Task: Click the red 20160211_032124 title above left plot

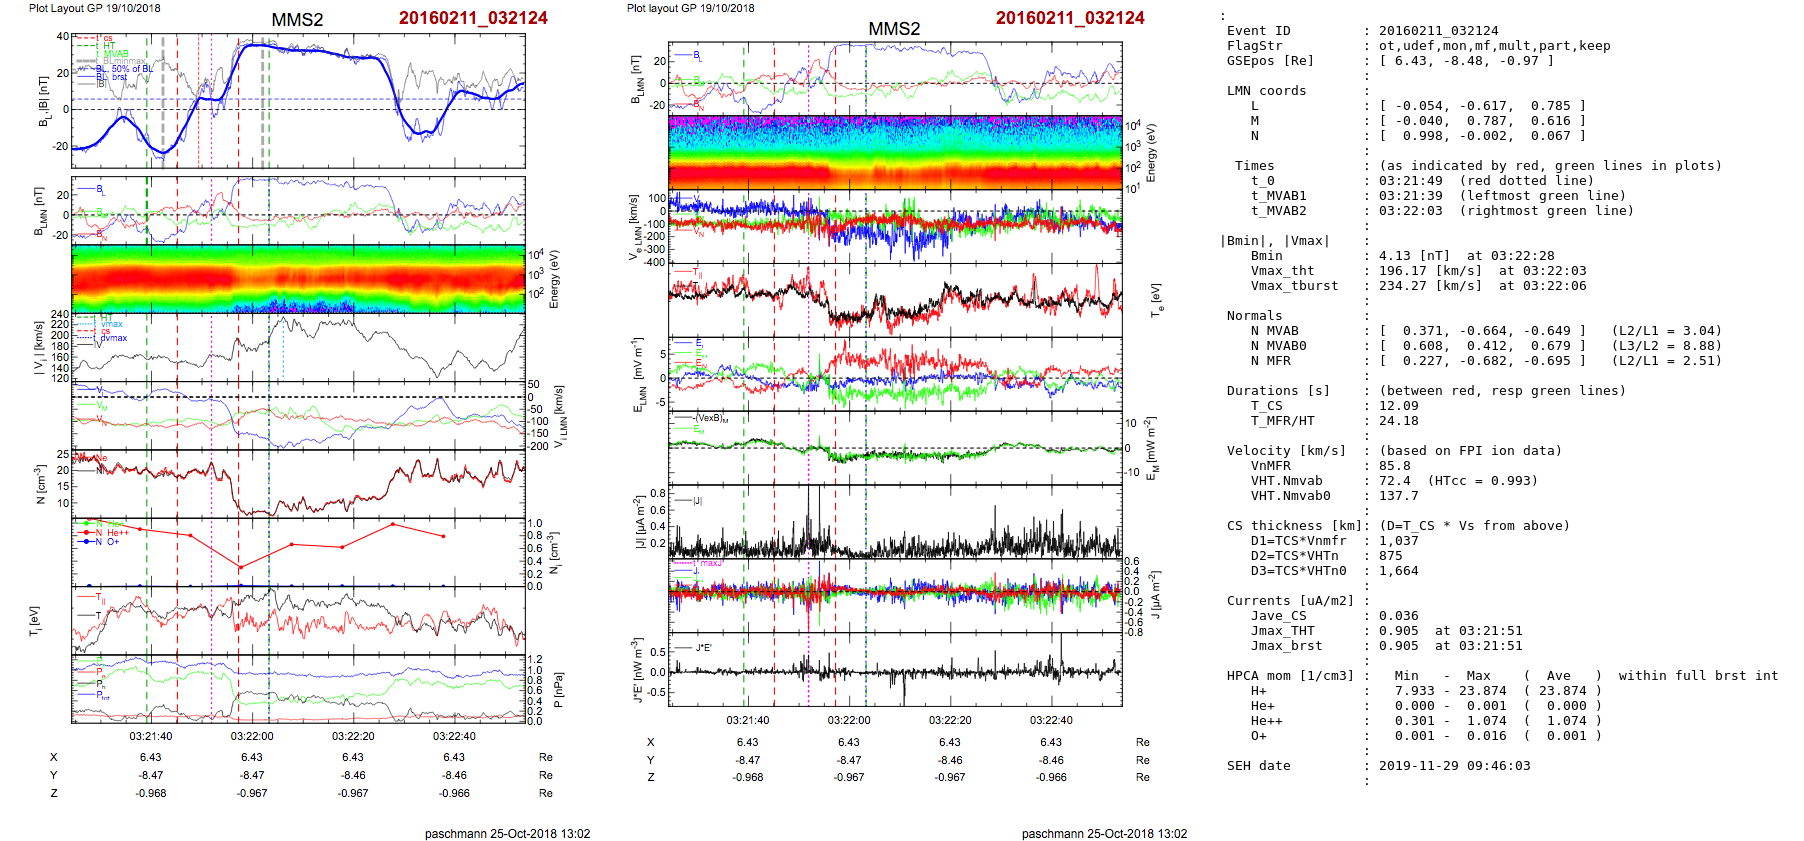Action: pyautogui.click(x=473, y=18)
